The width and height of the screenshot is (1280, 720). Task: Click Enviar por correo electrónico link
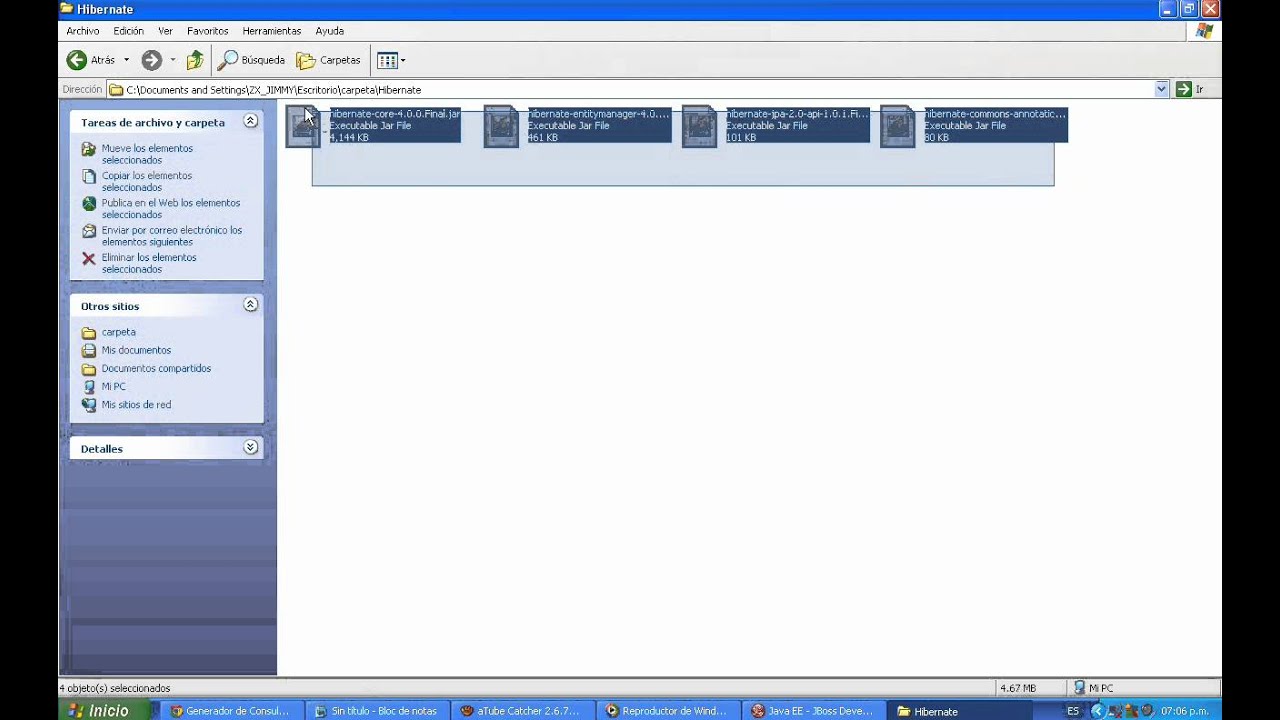pyautogui.click(x=172, y=236)
